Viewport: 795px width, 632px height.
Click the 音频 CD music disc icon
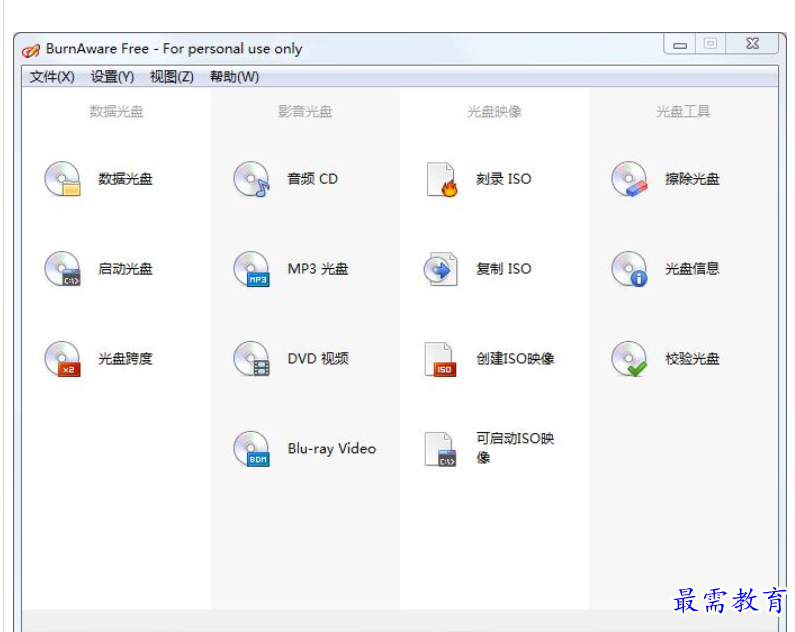tap(251, 179)
